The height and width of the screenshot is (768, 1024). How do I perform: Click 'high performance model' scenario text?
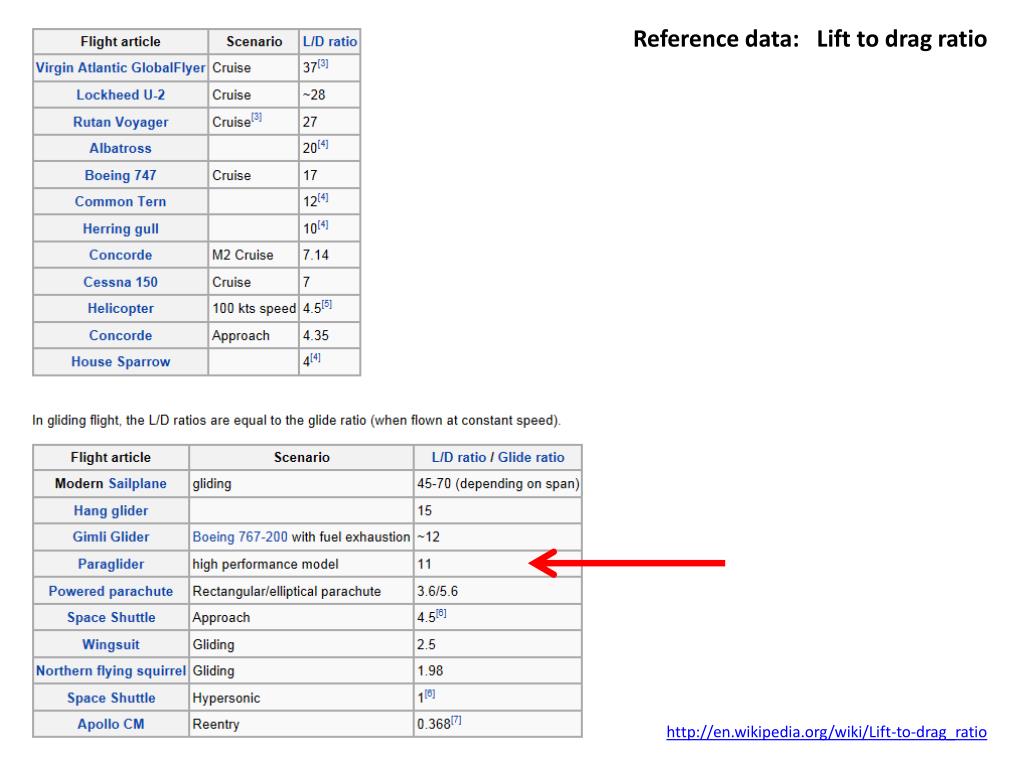266,564
